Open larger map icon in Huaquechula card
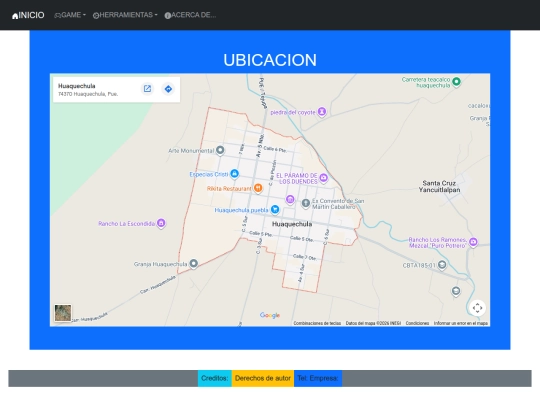 tap(147, 89)
